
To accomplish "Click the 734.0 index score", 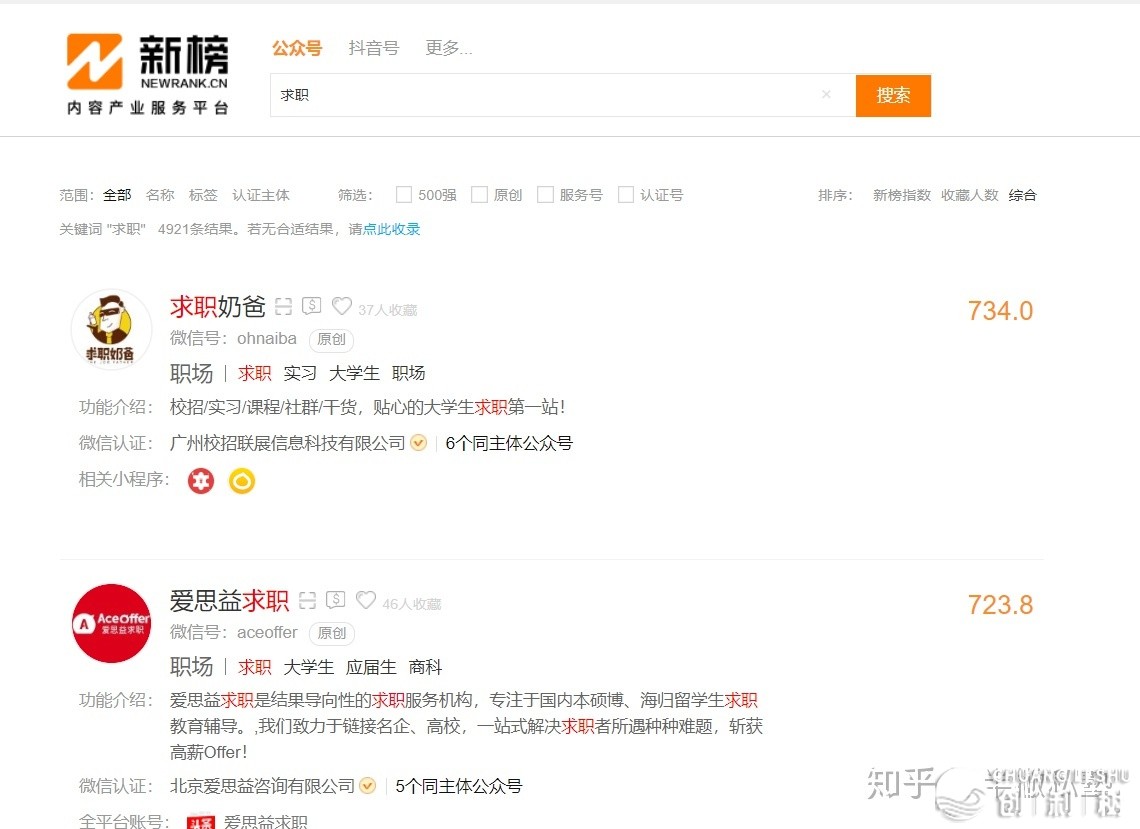I will [1000, 311].
